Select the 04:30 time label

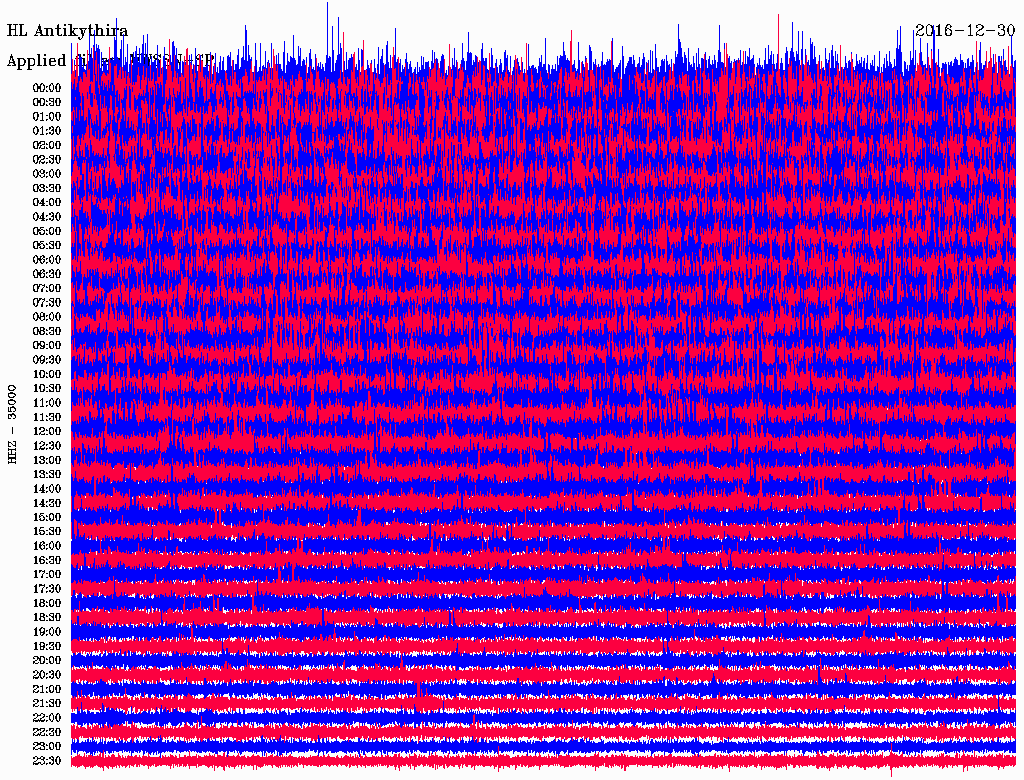click(x=46, y=217)
